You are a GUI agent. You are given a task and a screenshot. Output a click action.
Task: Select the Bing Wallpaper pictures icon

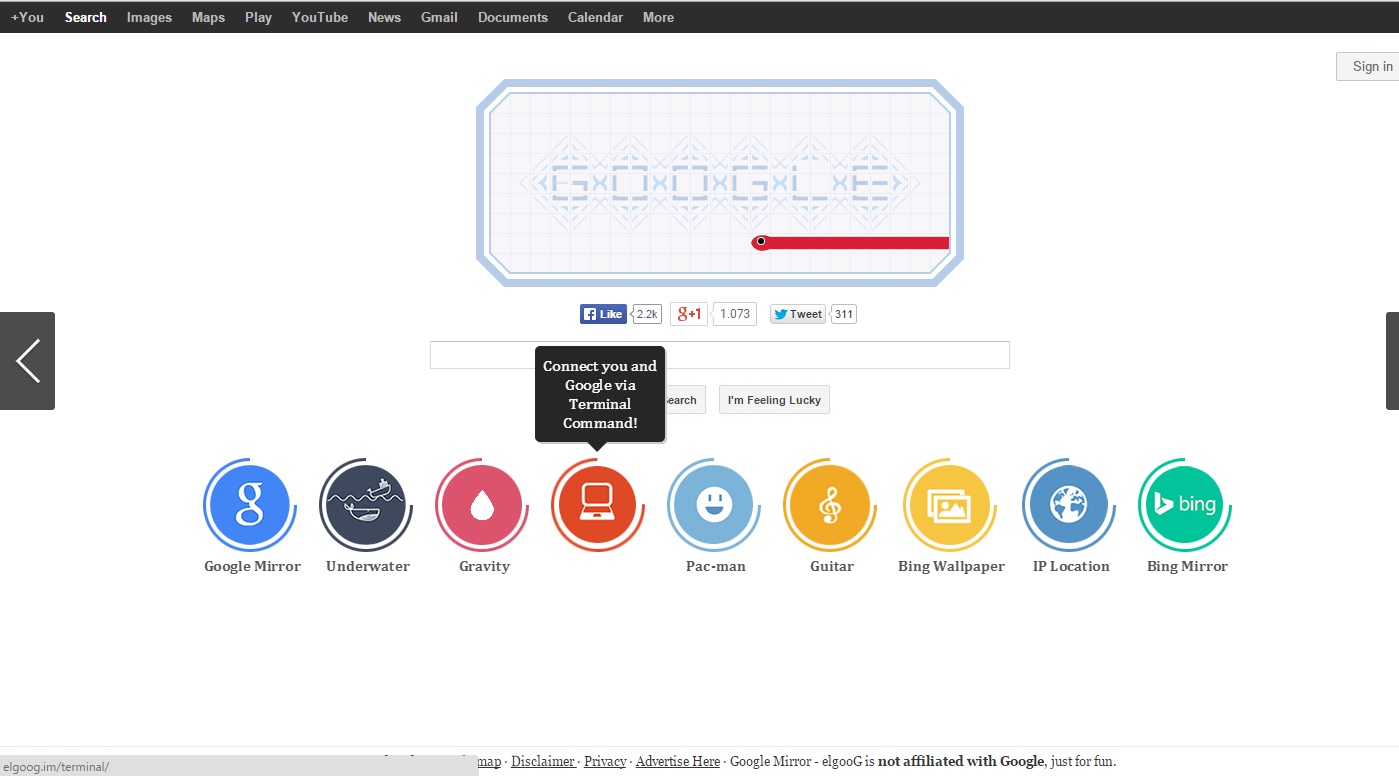point(948,505)
